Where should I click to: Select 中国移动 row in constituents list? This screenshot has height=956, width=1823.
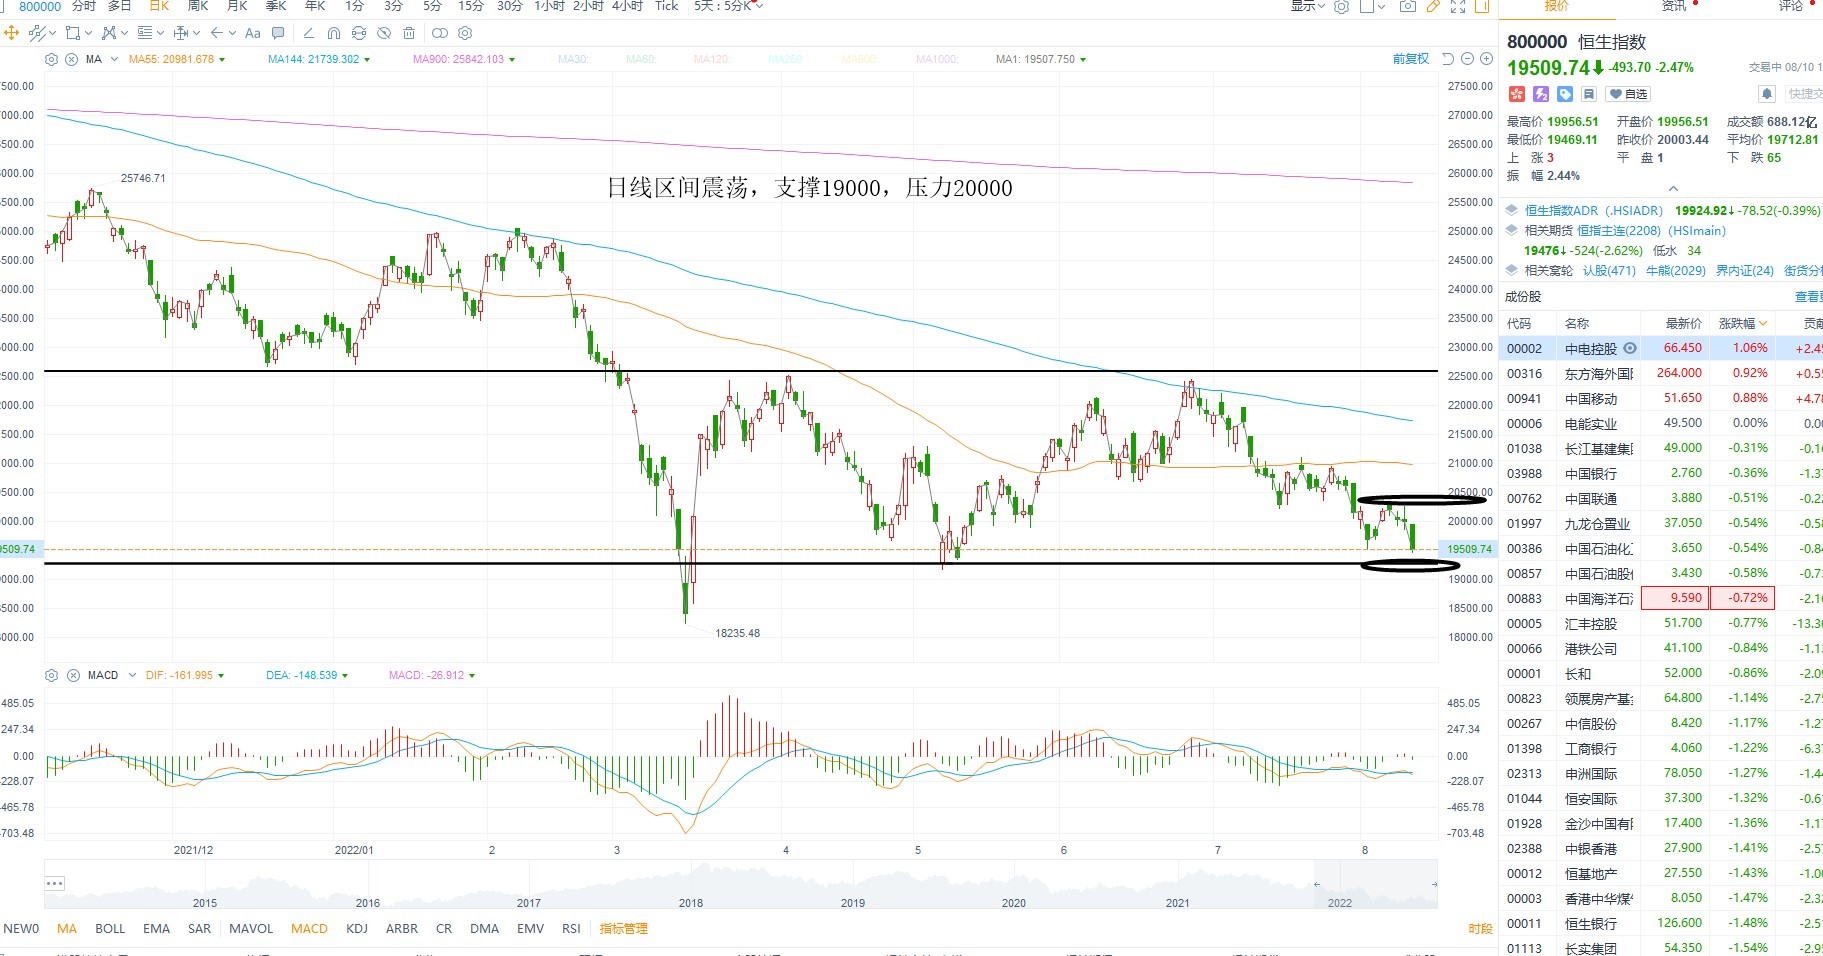(x=1660, y=398)
